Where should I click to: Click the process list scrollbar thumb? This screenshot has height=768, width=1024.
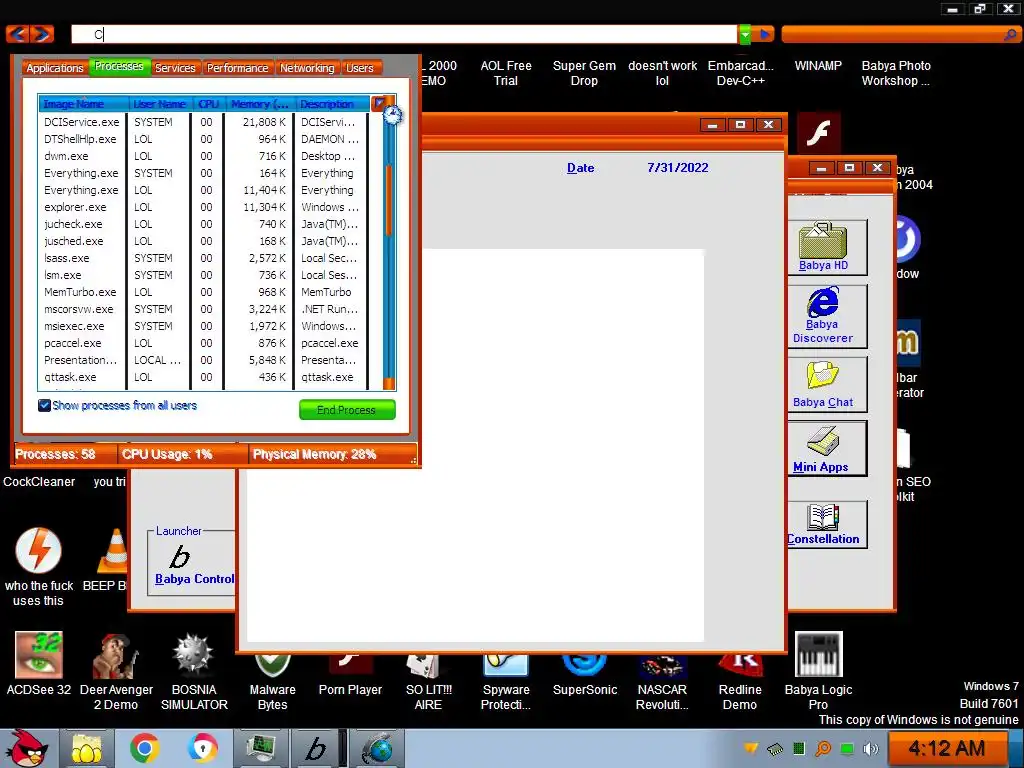click(389, 199)
